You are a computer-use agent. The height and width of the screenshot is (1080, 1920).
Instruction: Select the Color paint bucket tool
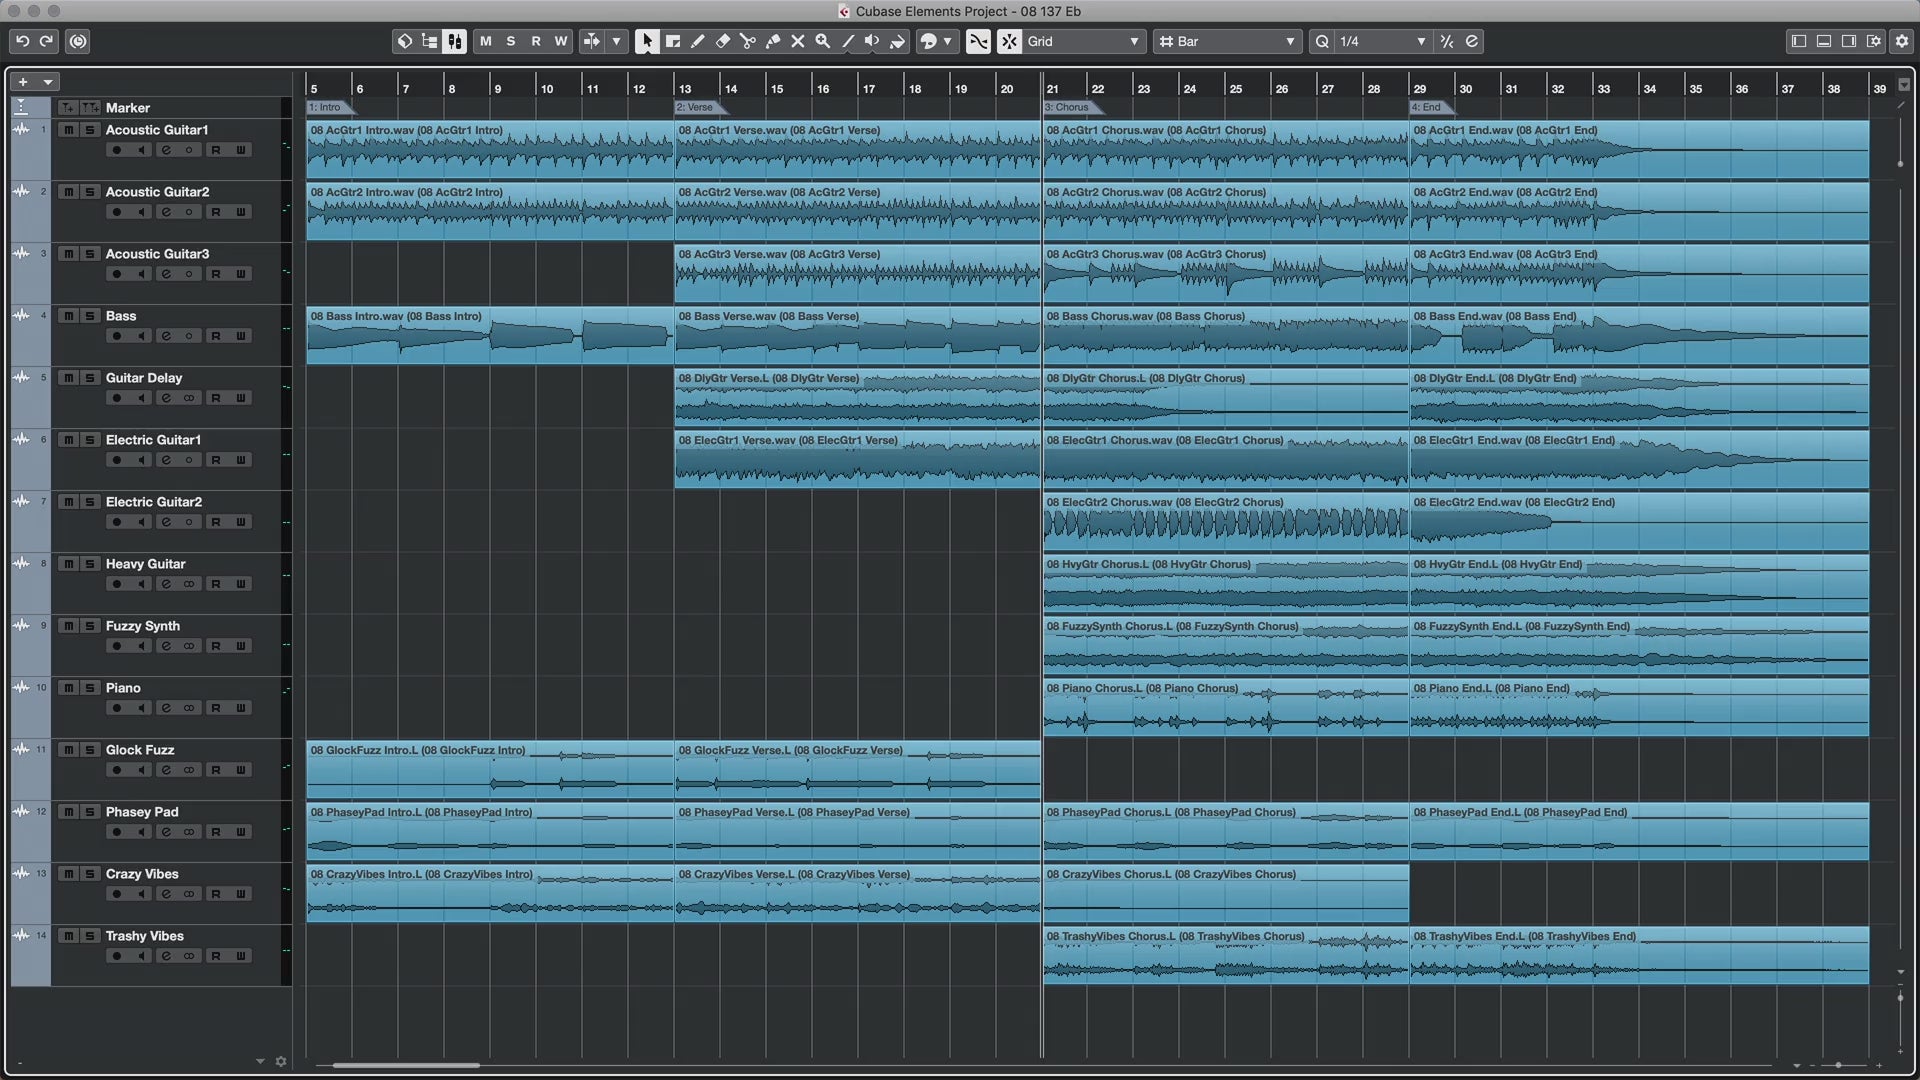click(x=898, y=41)
